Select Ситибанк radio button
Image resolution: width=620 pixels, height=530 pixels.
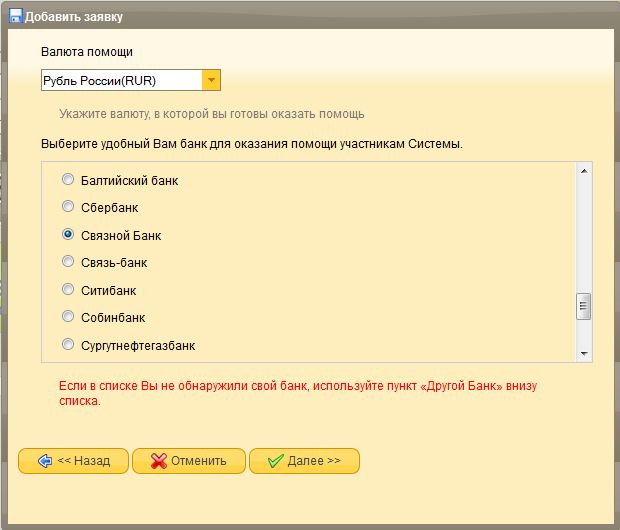coord(68,290)
